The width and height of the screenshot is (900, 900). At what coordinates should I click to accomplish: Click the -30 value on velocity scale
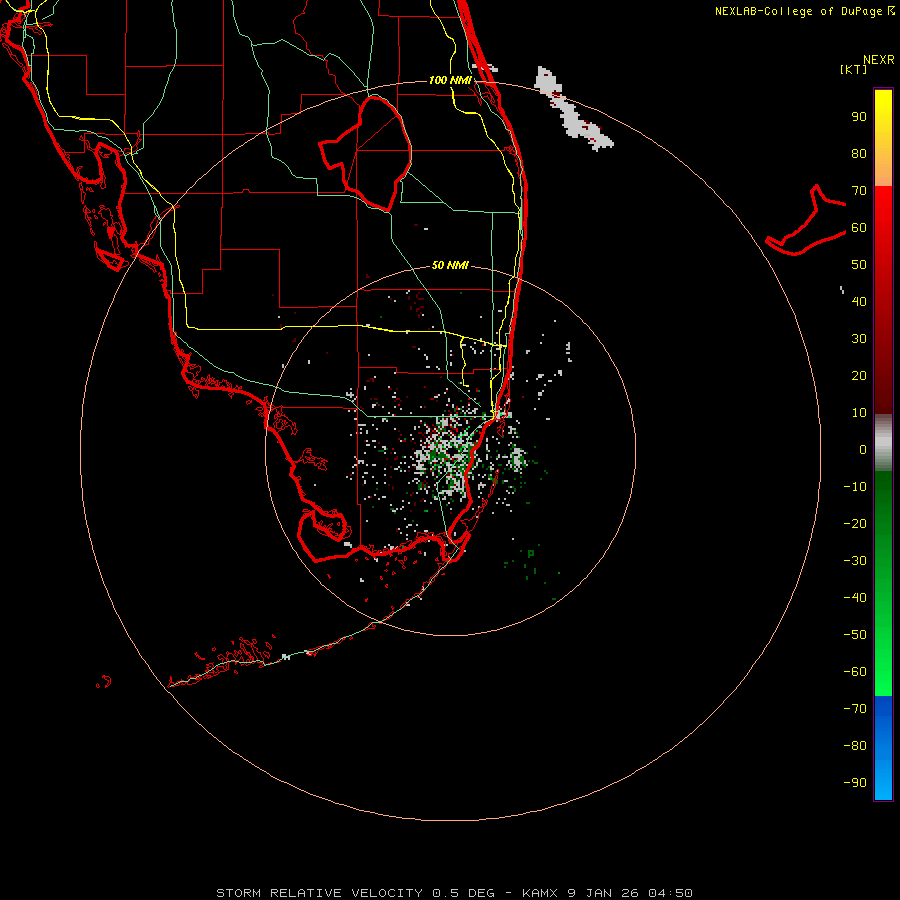coord(855,561)
